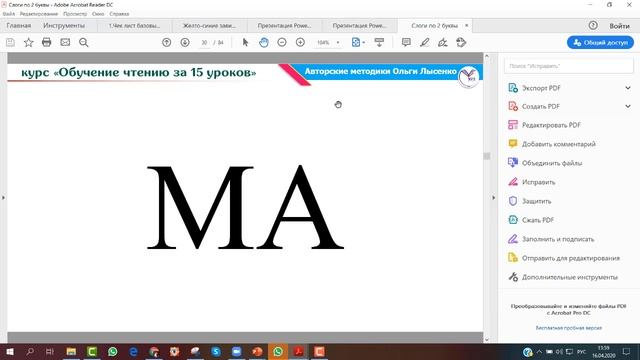
Task: Open the Заполнить и подписать tool
Action: coord(551,239)
